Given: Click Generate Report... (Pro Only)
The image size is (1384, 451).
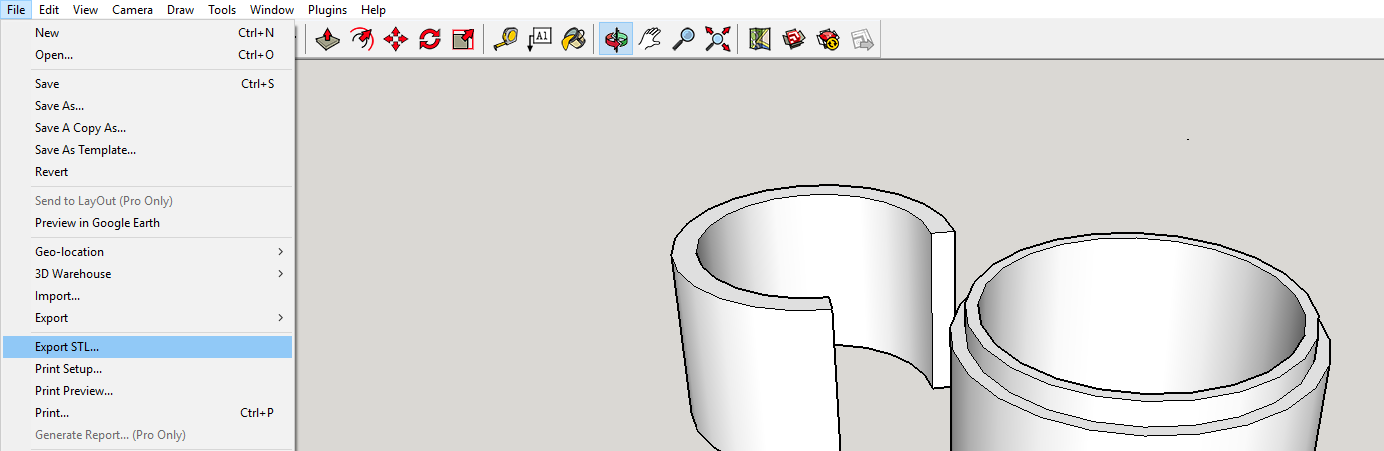Looking at the screenshot, I should click(x=148, y=435).
